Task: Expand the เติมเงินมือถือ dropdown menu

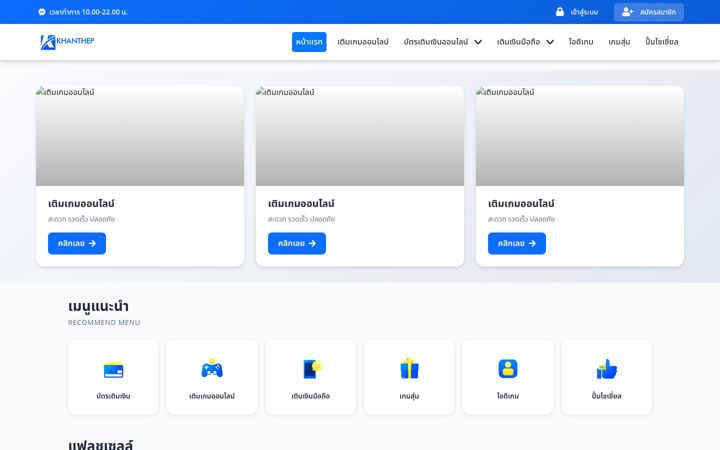Action: (525, 42)
